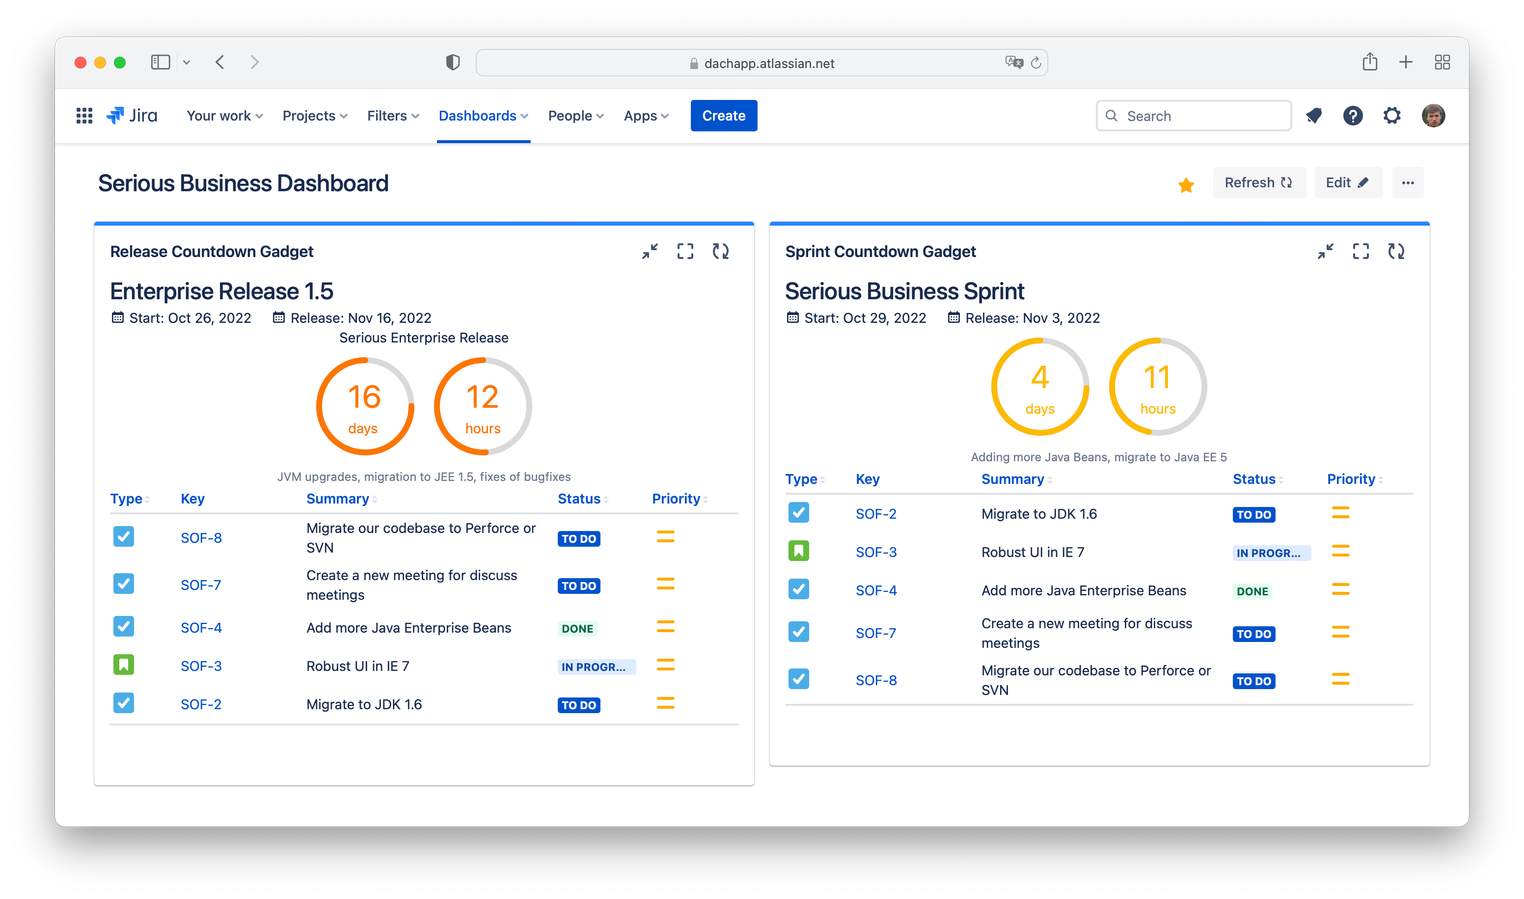Screen dimensions: 1524x899
Task: Open browser sidebar dropdown chevron
Action: tap(186, 62)
